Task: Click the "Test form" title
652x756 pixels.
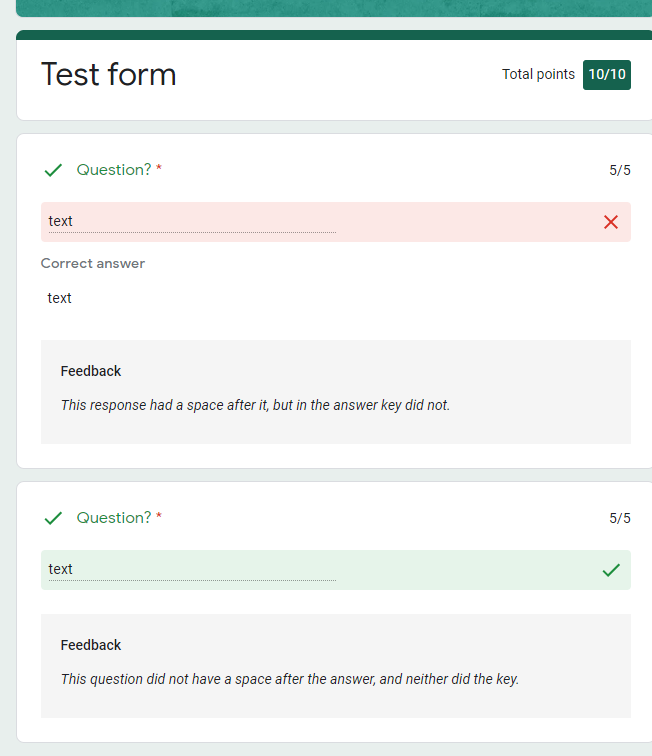Action: 108,75
